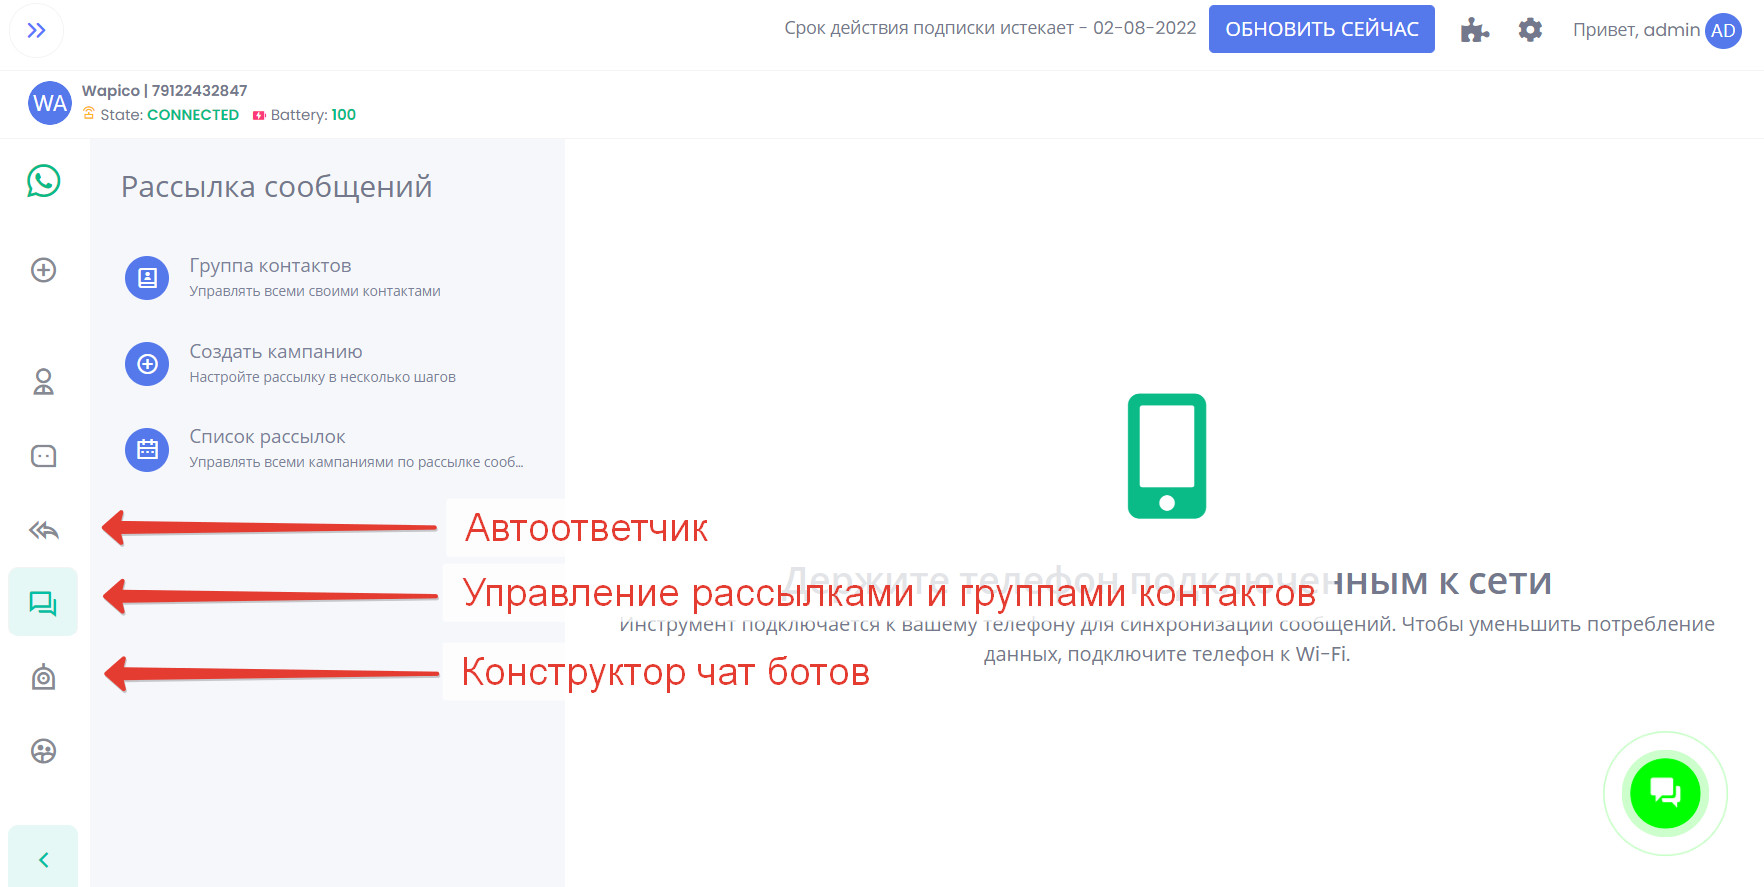1764x887 pixels.
Task: Click 'Настройте рассылку в несколько шагов' description
Action: (322, 377)
